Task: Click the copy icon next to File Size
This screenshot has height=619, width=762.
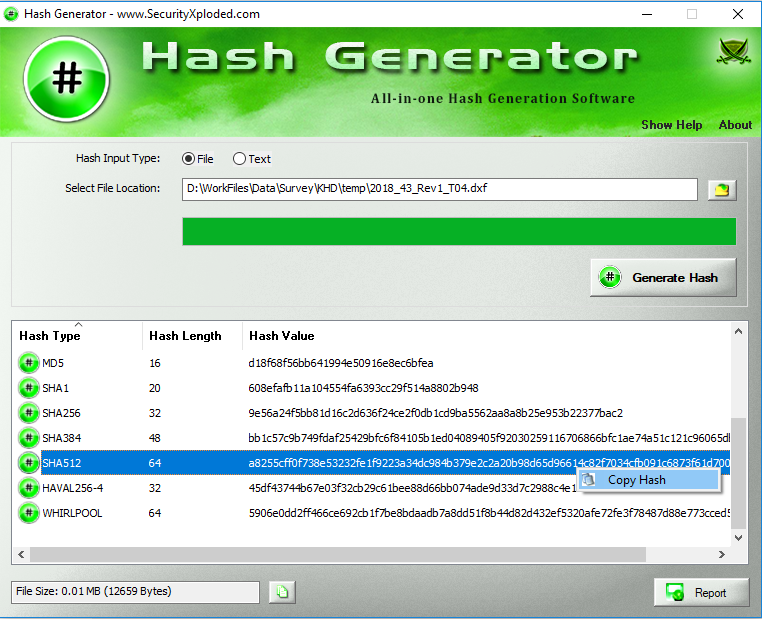Action: click(282, 592)
